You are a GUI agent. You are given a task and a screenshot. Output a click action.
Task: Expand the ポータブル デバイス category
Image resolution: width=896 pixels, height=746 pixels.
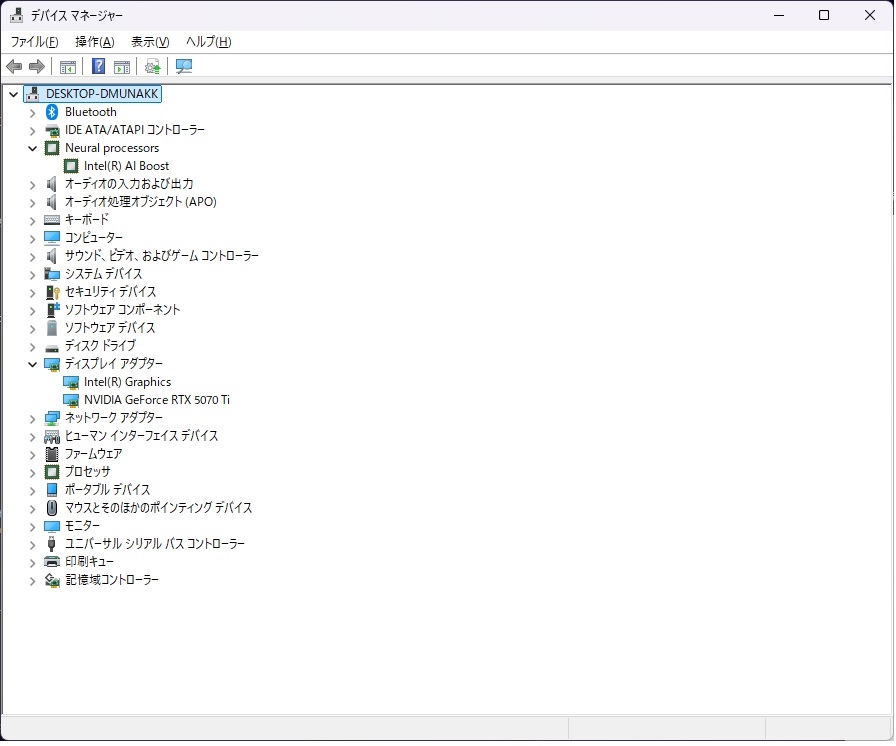pos(33,491)
